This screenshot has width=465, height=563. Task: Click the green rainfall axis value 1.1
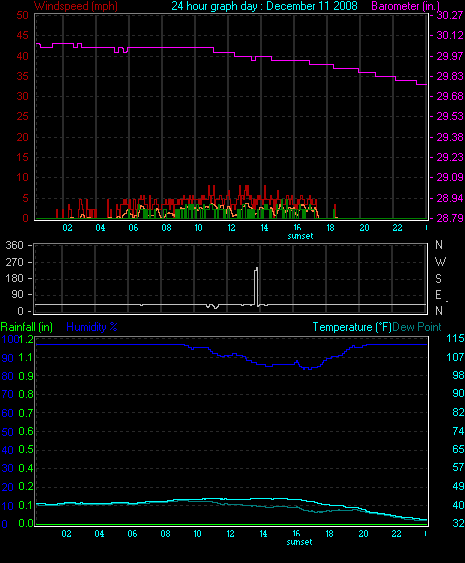[26, 358]
